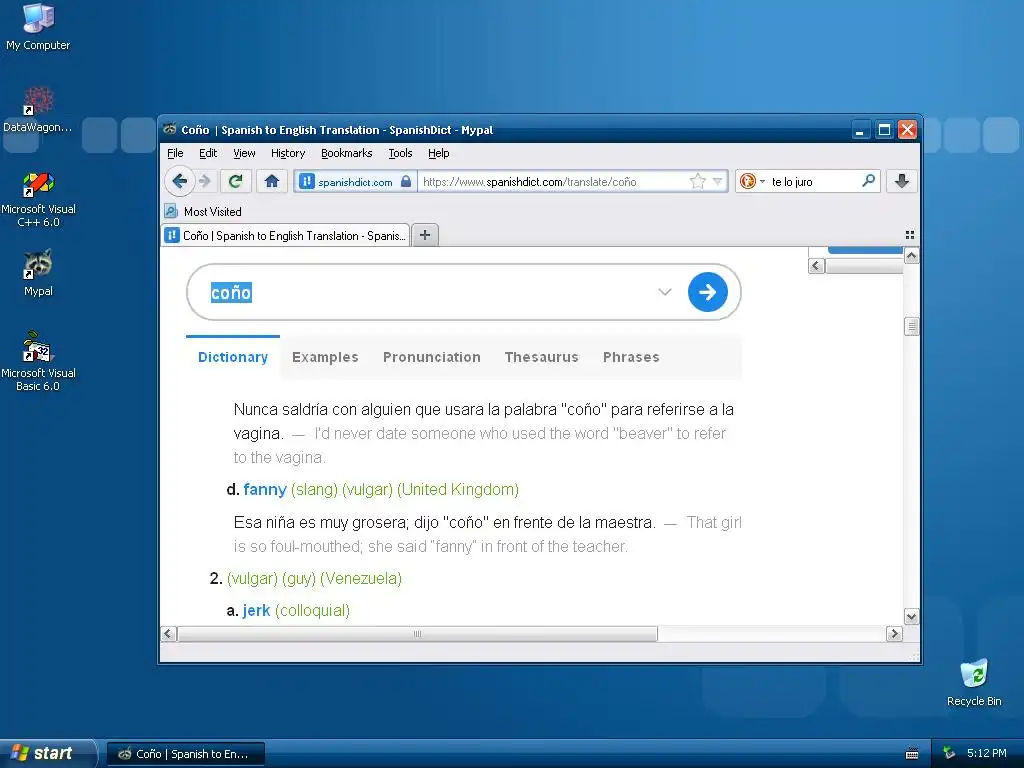This screenshot has height=768, width=1024.
Task: Click the horizontal scrollbar left arrow
Action: (168, 633)
